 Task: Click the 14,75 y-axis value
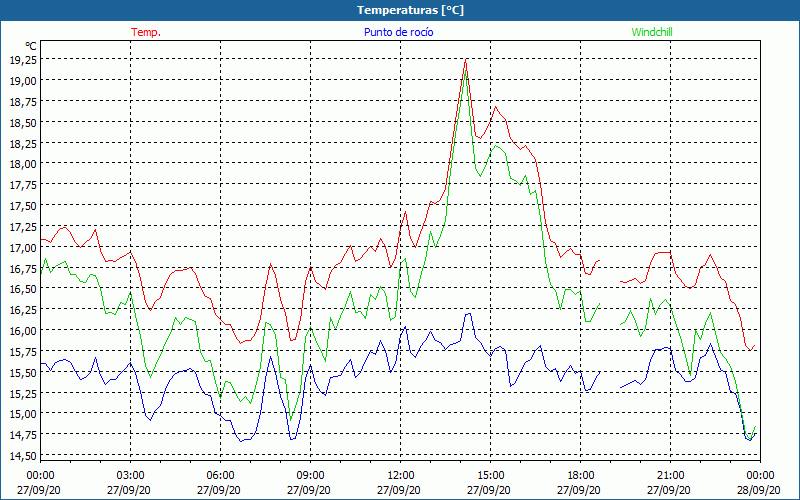(23, 435)
